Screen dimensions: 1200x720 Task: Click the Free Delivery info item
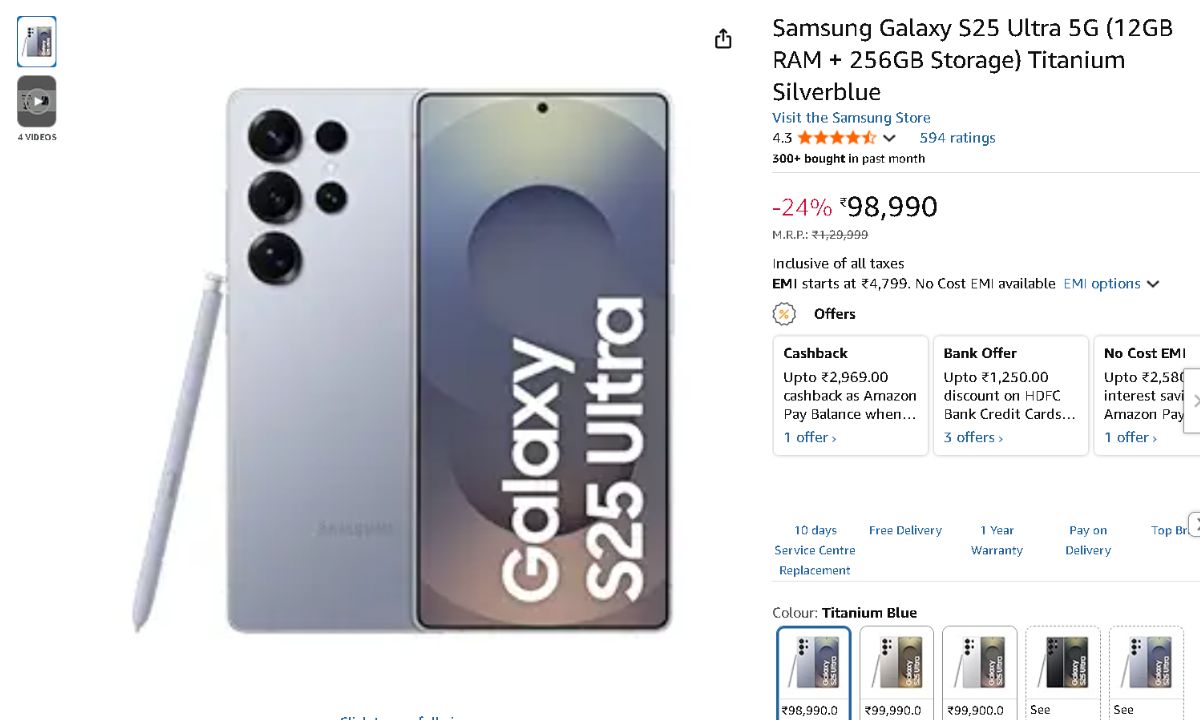905,530
